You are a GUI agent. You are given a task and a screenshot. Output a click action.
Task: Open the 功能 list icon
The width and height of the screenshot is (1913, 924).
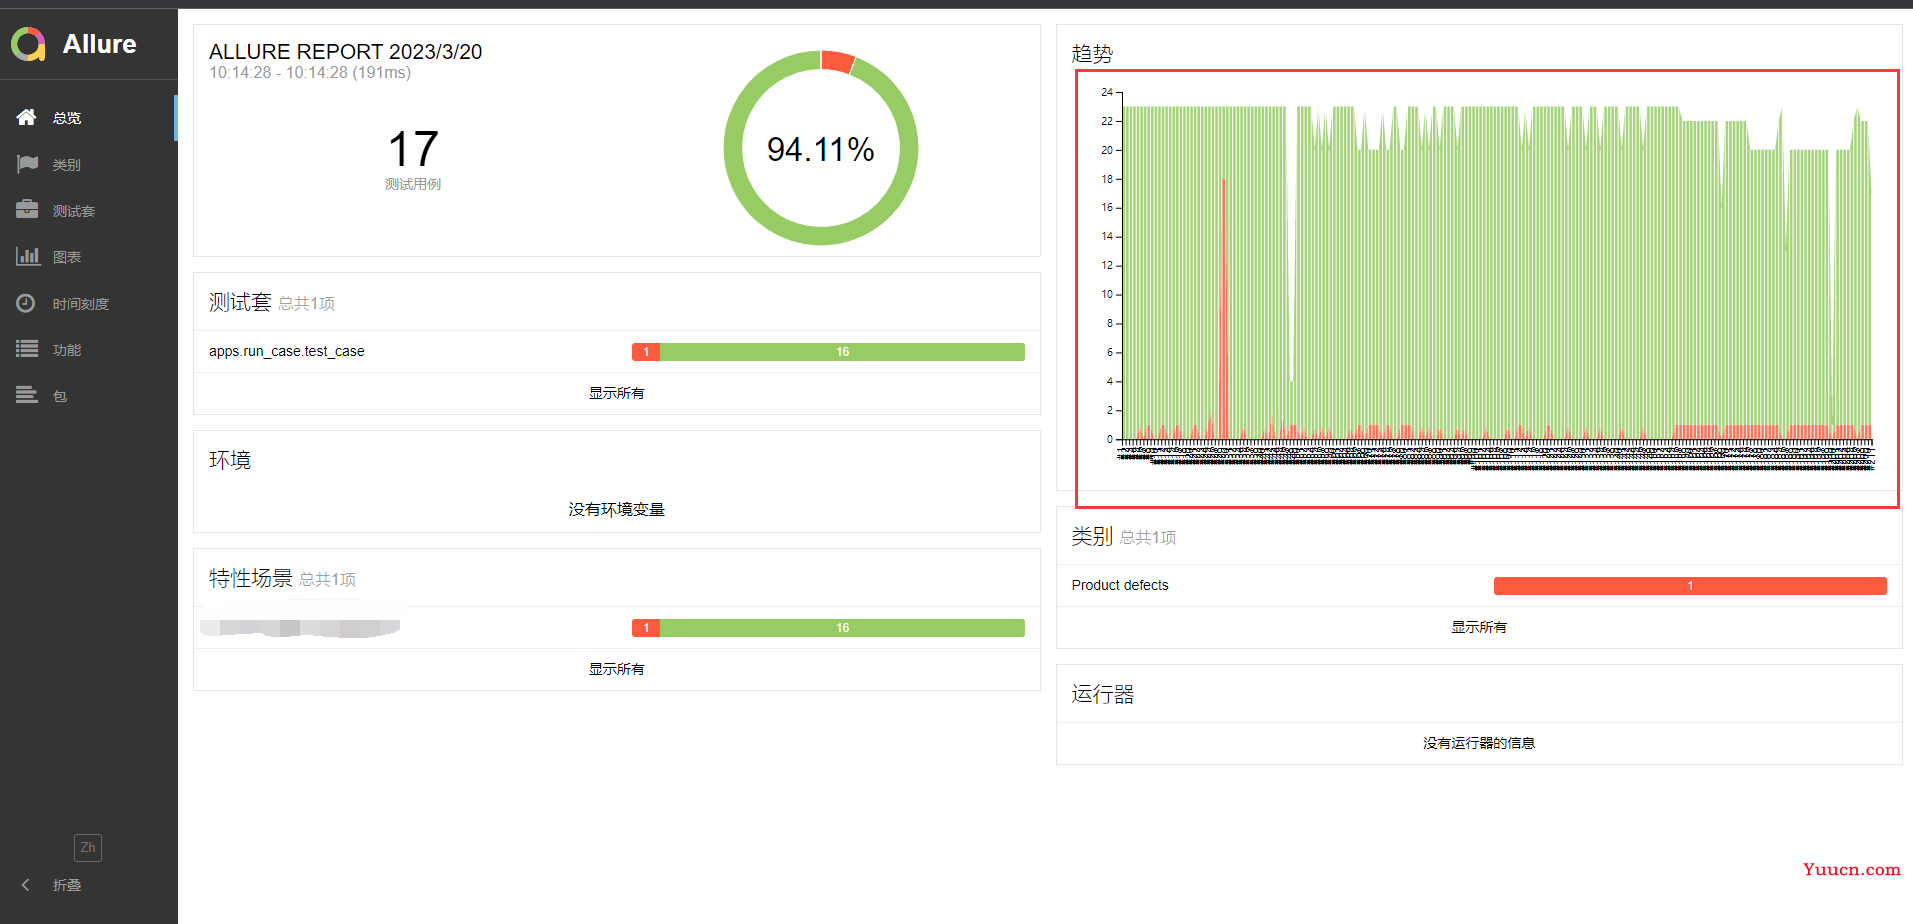coord(27,349)
